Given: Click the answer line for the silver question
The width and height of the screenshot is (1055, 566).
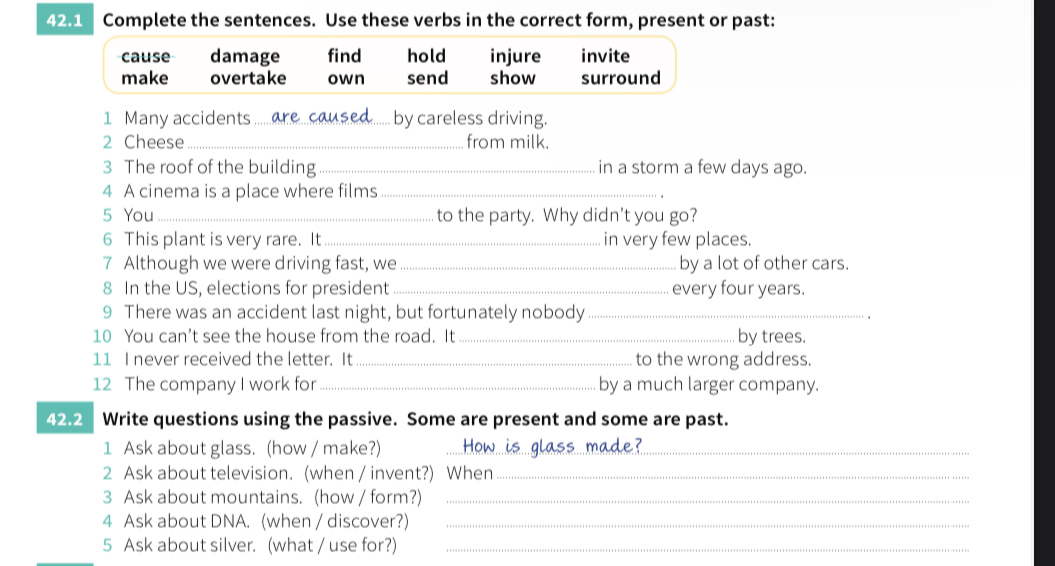Looking at the screenshot, I should coord(708,546).
